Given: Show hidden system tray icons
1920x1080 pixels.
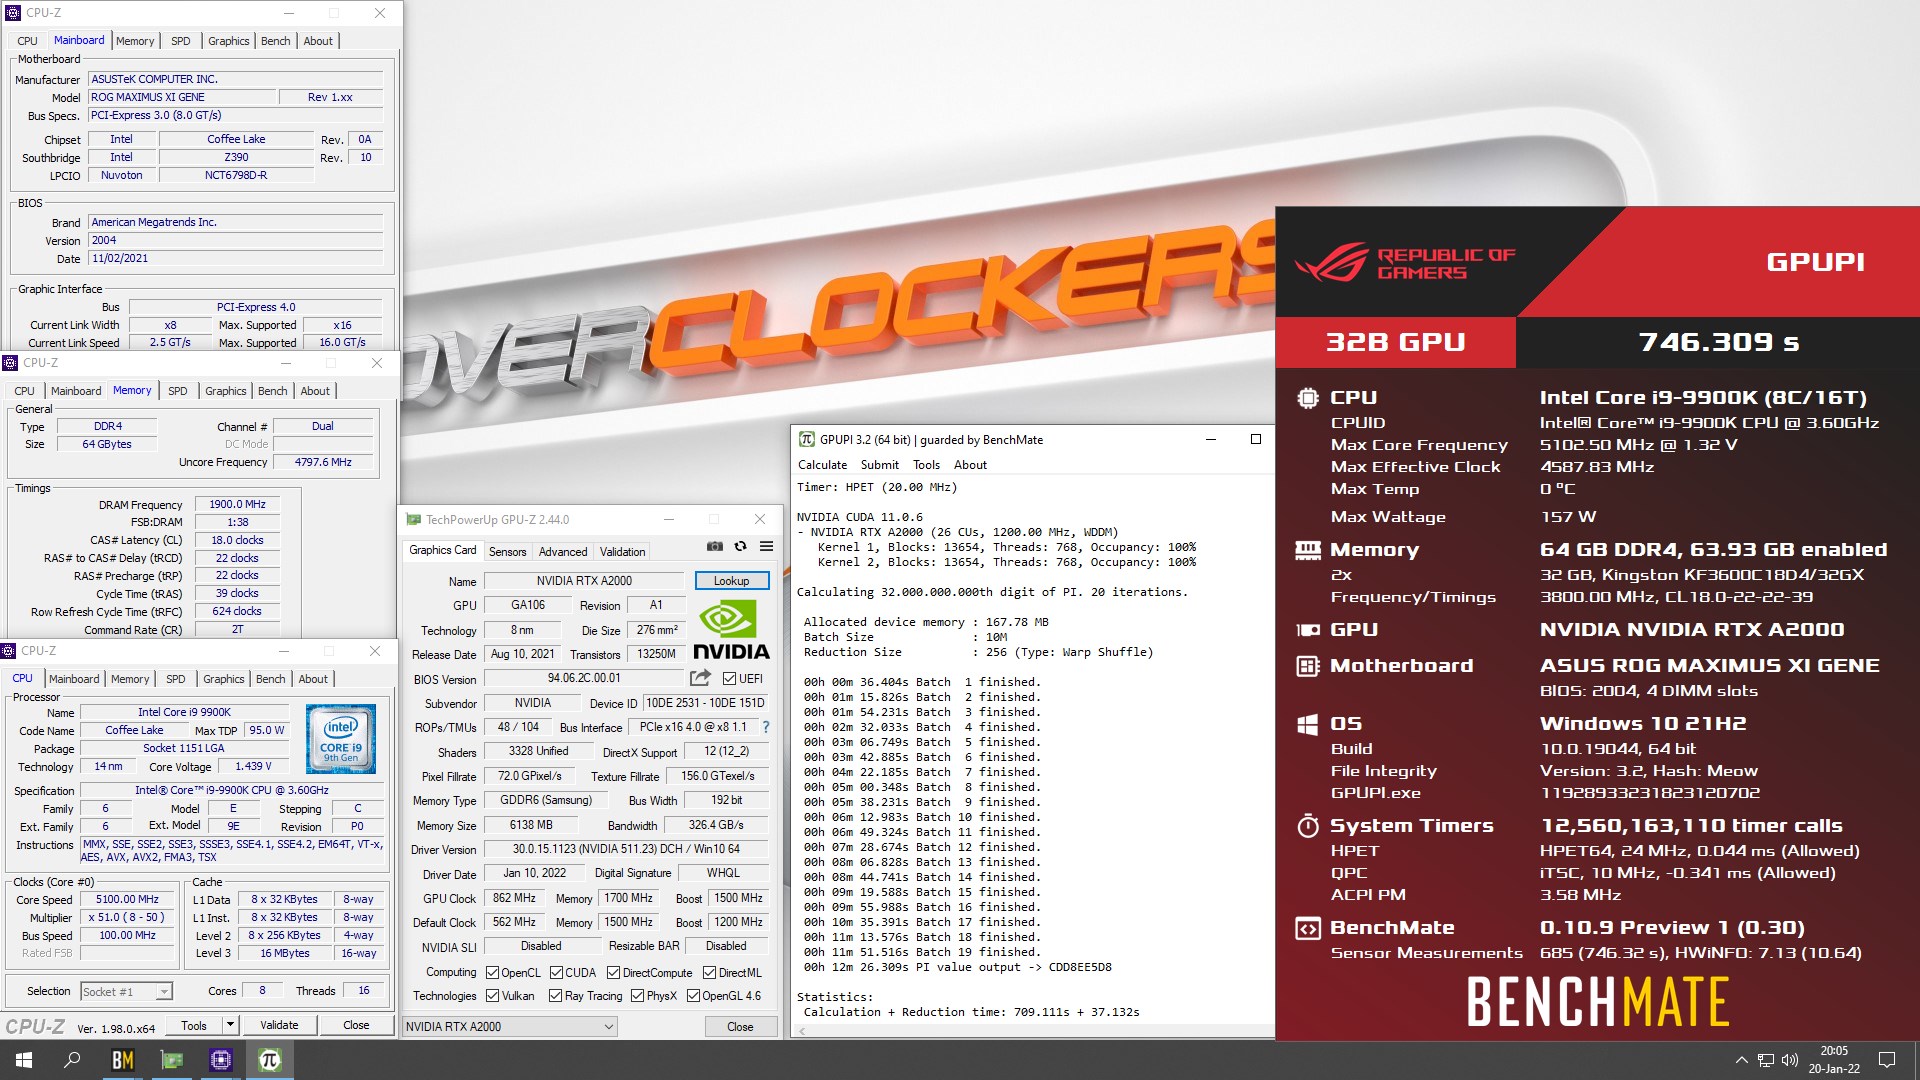Looking at the screenshot, I should (1741, 1060).
